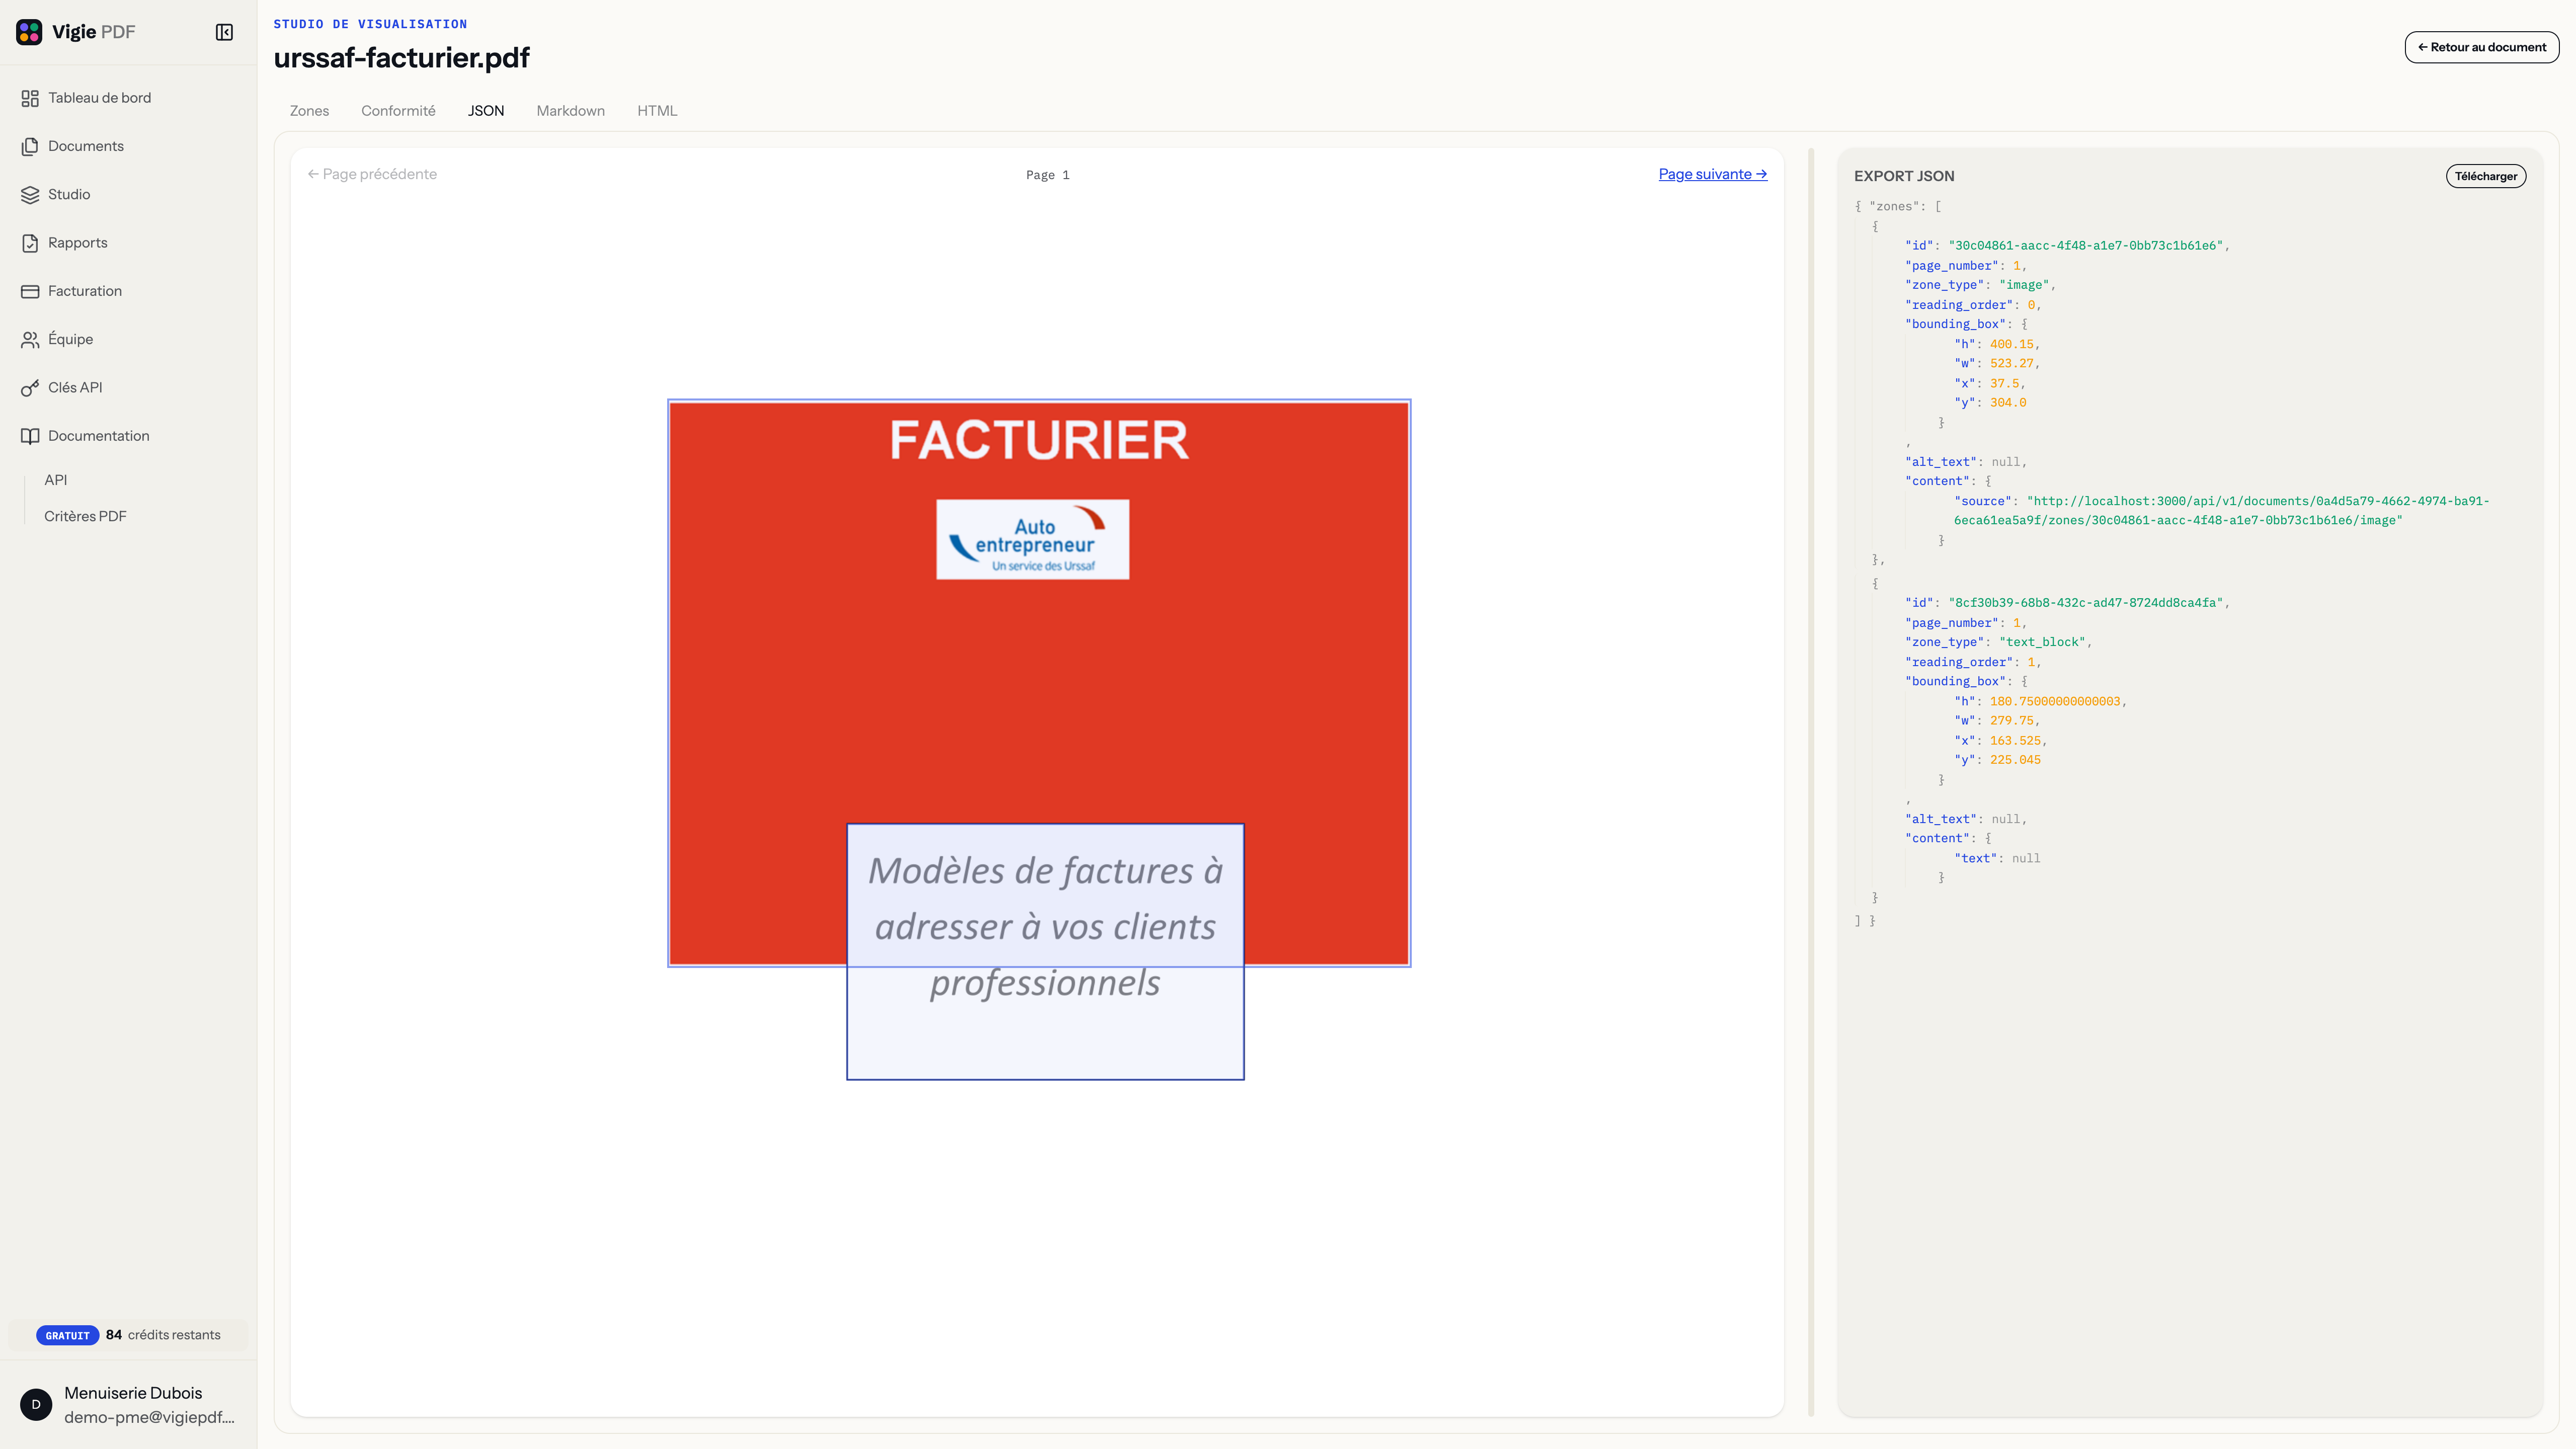Click the Studio layers icon

pos(30,194)
